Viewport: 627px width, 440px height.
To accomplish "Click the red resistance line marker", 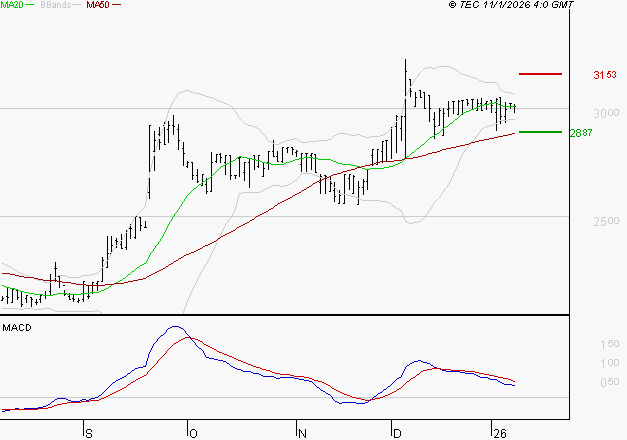I will tap(540, 74).
